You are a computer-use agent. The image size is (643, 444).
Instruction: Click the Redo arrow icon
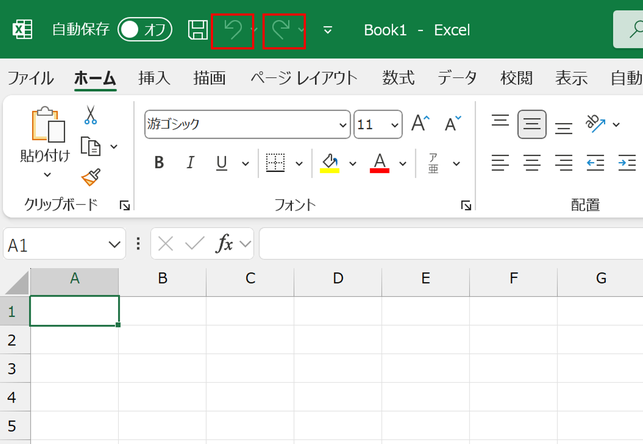pos(281,30)
